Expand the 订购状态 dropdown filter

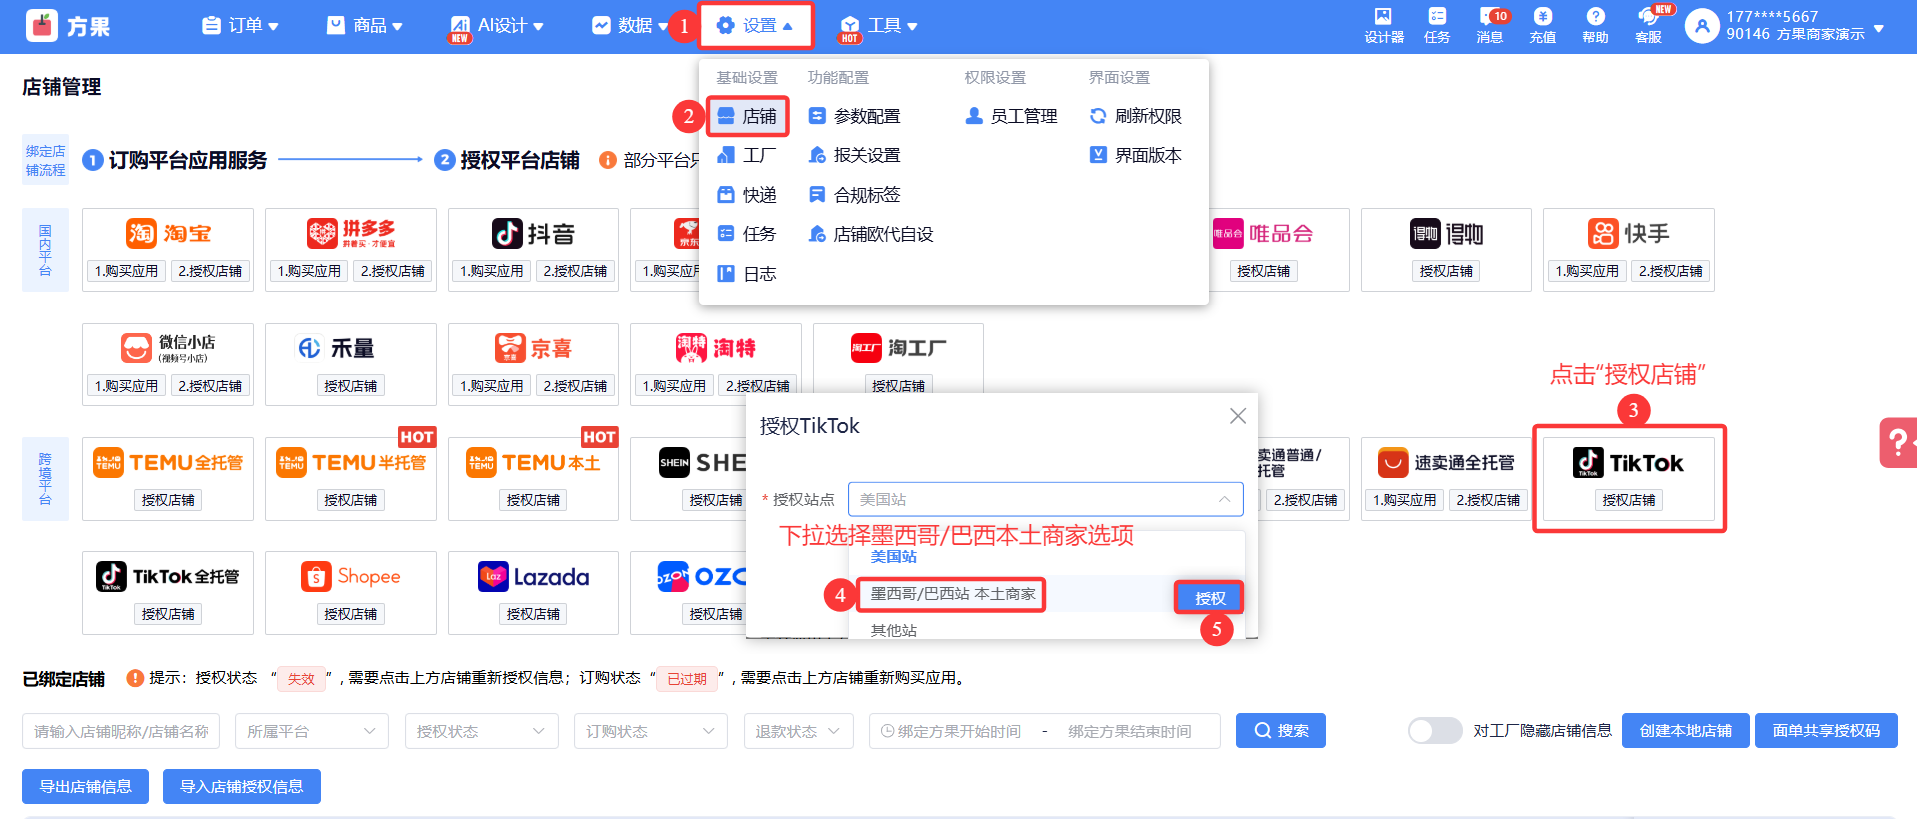(651, 731)
